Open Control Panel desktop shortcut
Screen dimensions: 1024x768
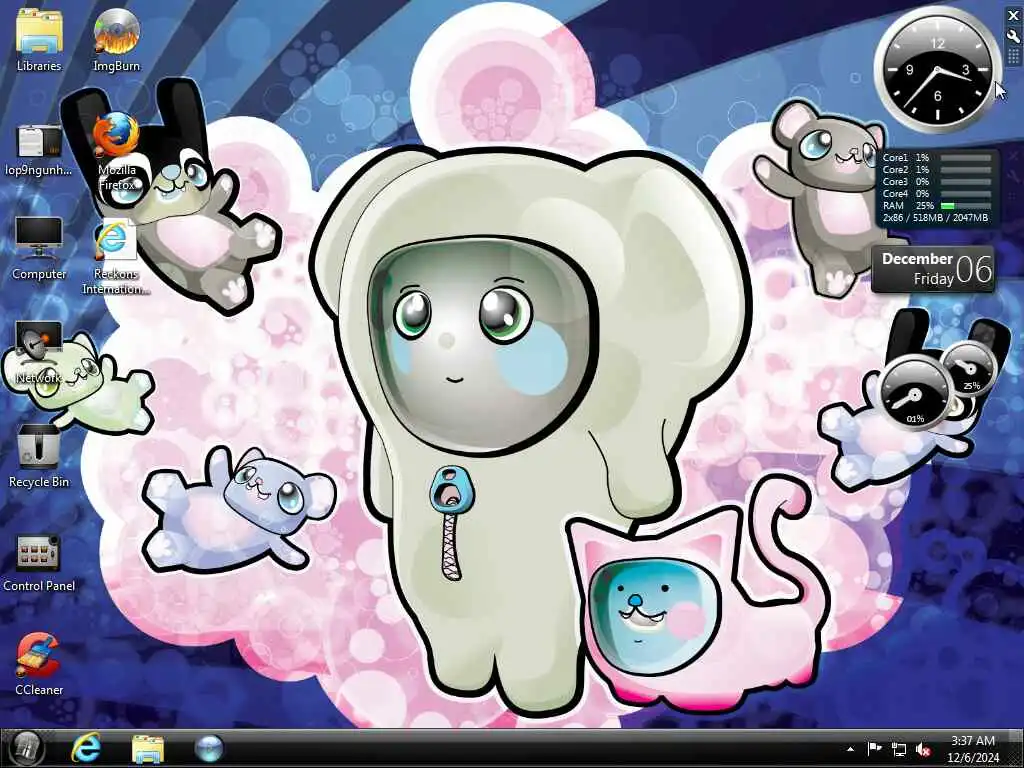pyautogui.click(x=39, y=562)
